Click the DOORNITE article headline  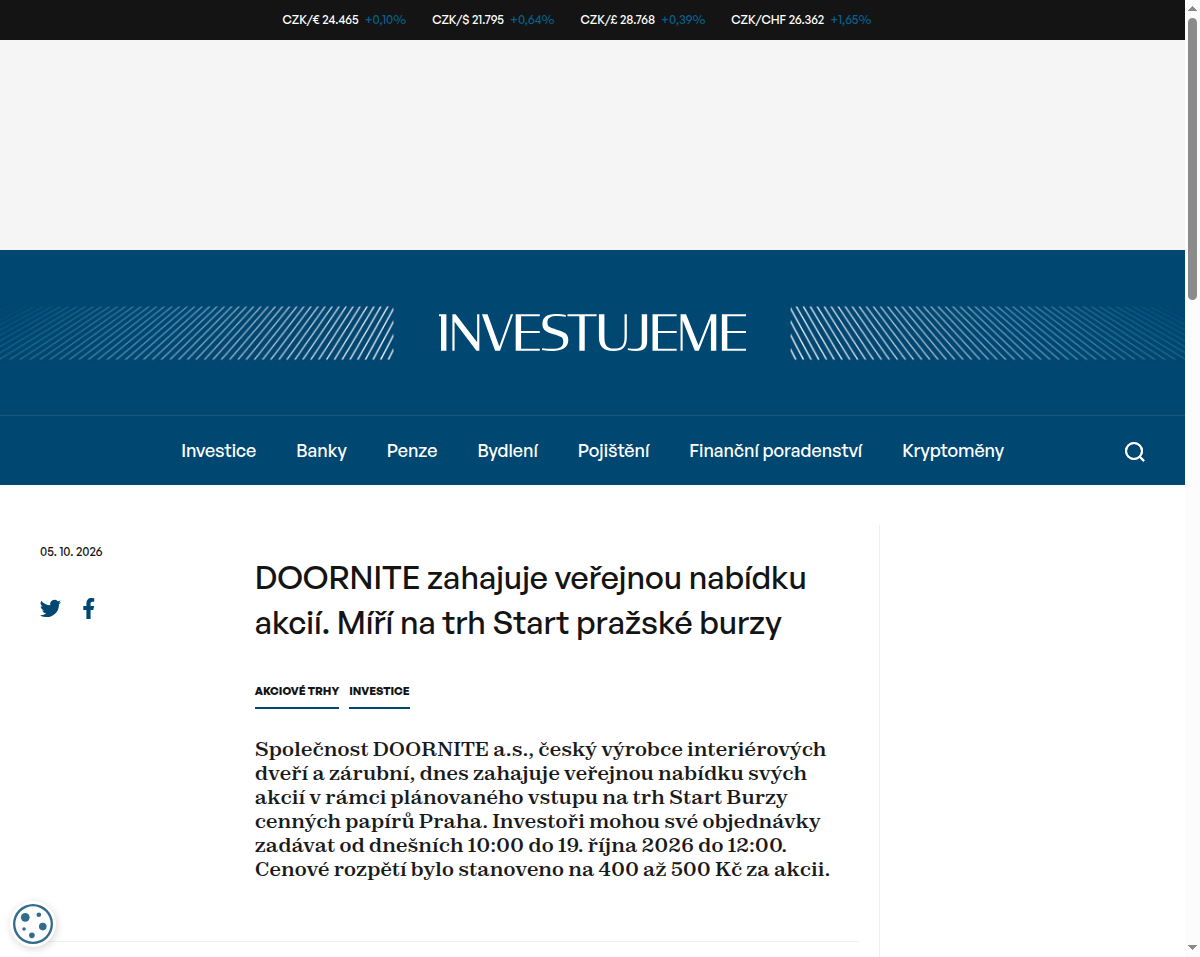[x=530, y=600]
